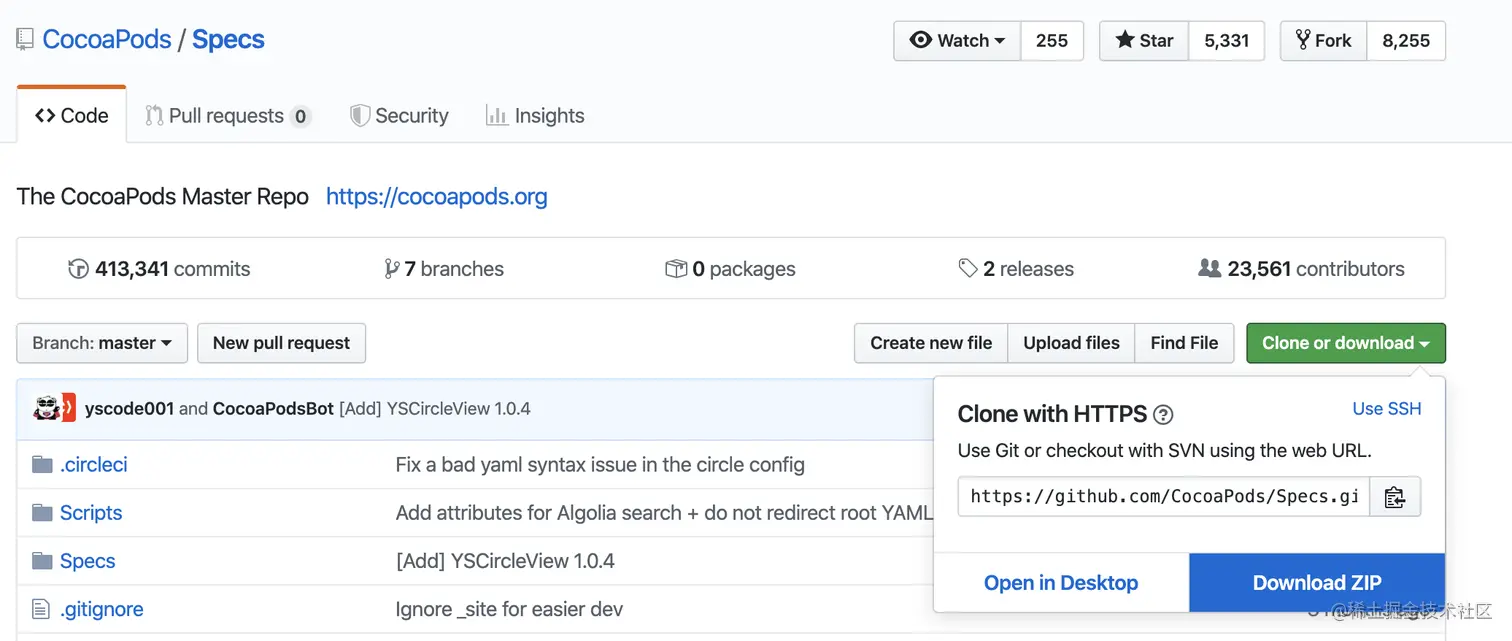The height and width of the screenshot is (641, 1512).
Task: Click the Specs folder icon
Action: tap(42, 561)
